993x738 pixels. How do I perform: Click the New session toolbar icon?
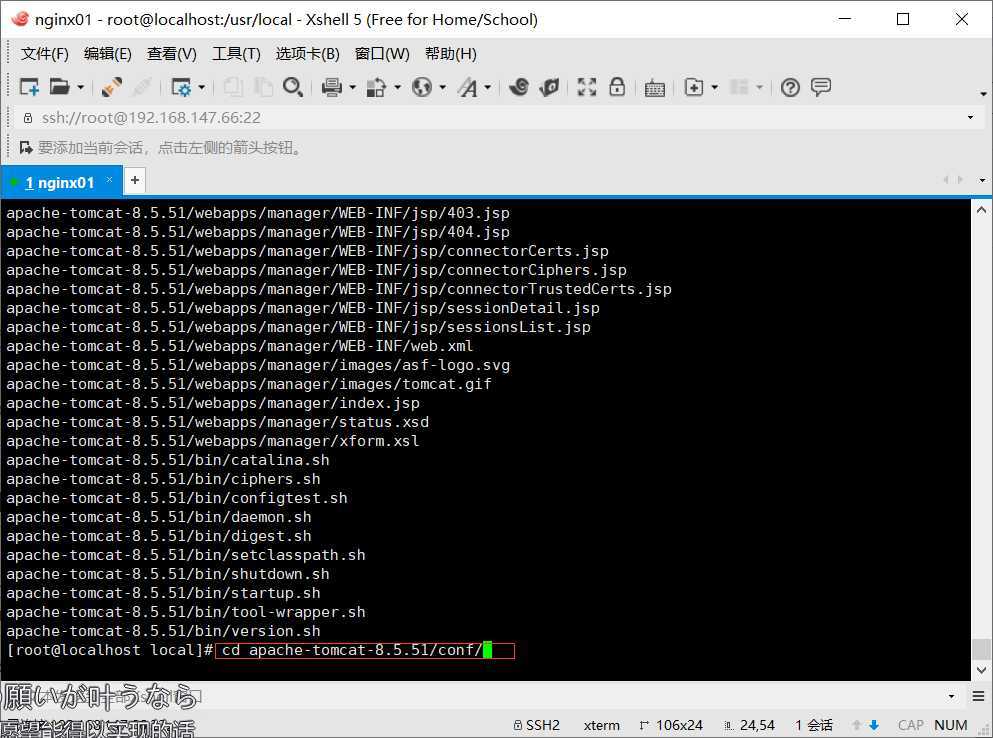pos(29,87)
